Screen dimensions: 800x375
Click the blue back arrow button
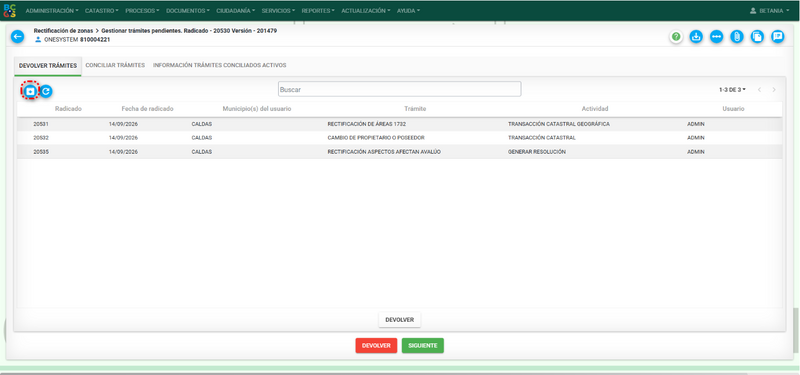click(x=17, y=37)
